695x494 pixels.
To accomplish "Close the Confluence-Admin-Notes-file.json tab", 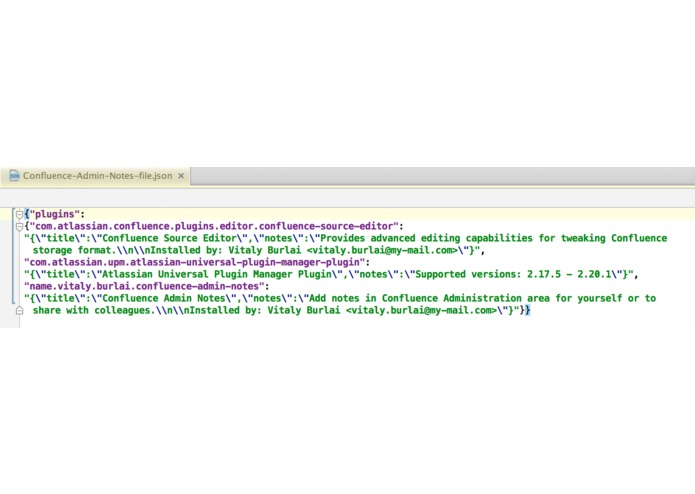I will [181, 176].
